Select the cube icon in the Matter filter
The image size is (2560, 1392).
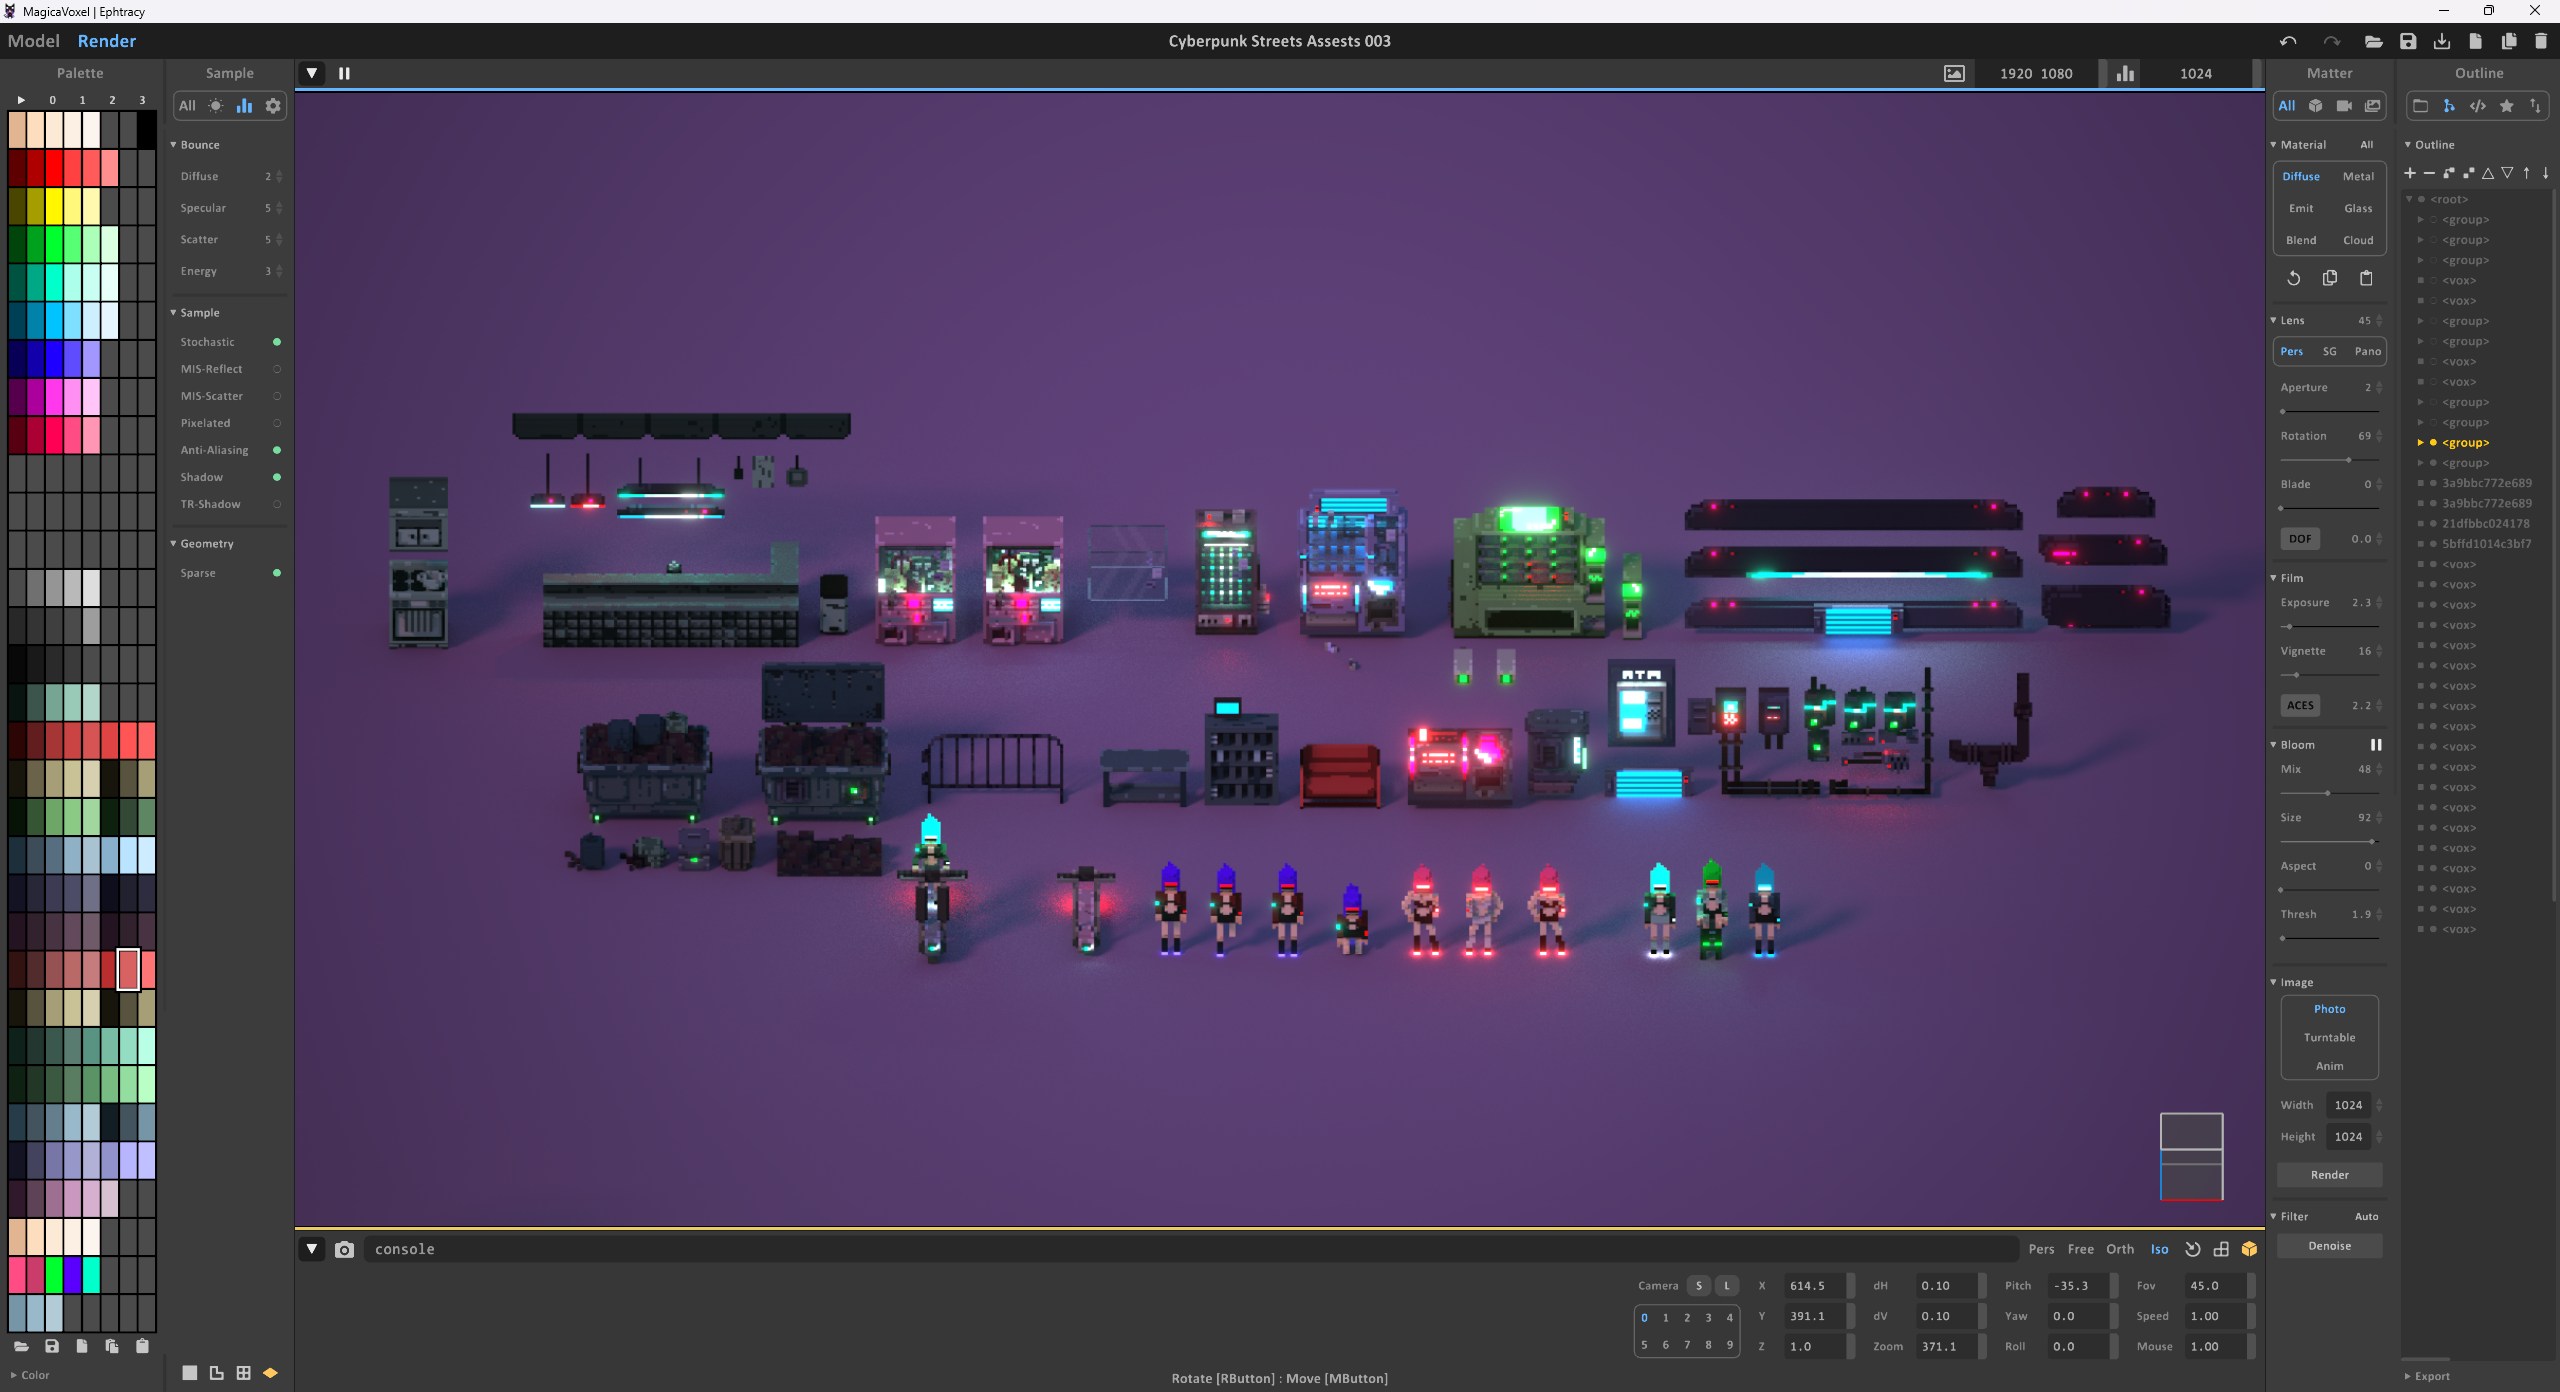point(2315,106)
